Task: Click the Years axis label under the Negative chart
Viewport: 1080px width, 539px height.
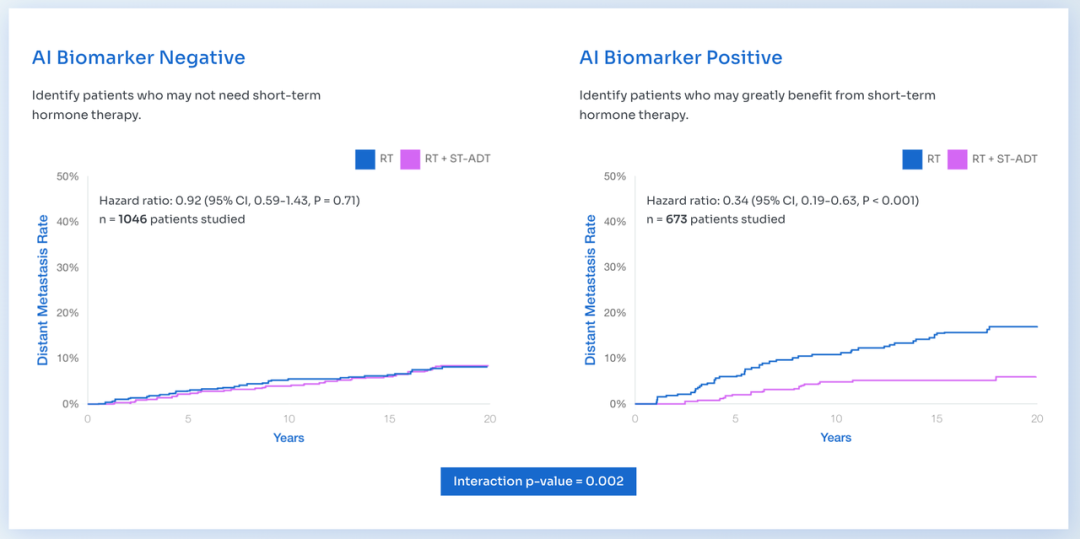Action: coord(288,438)
